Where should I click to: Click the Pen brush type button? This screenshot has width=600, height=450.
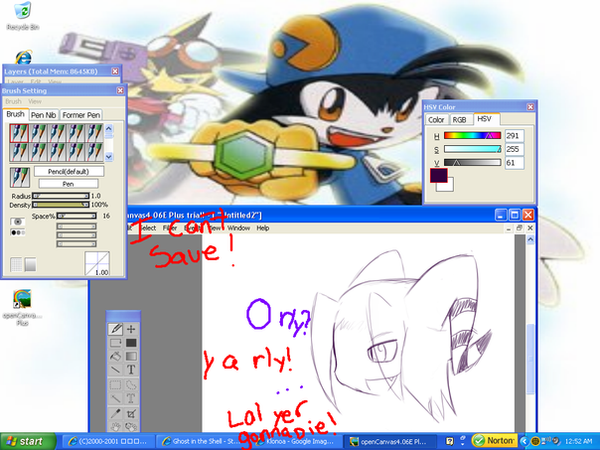[x=68, y=184]
